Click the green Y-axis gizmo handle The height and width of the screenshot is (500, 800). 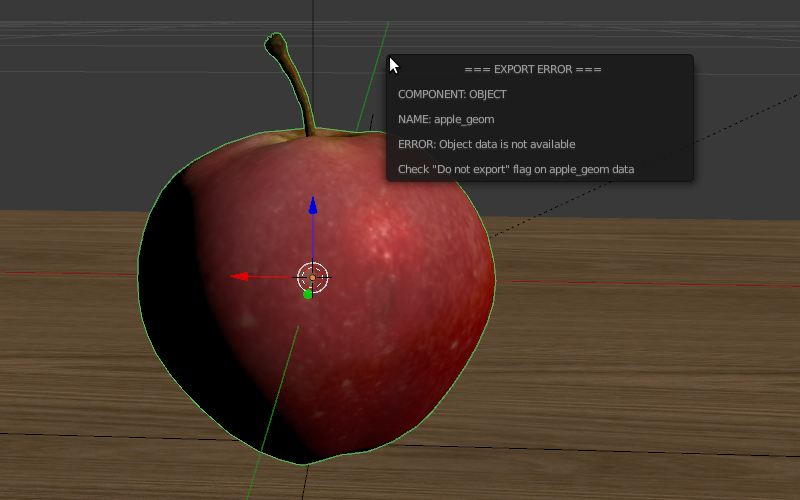tap(308, 294)
